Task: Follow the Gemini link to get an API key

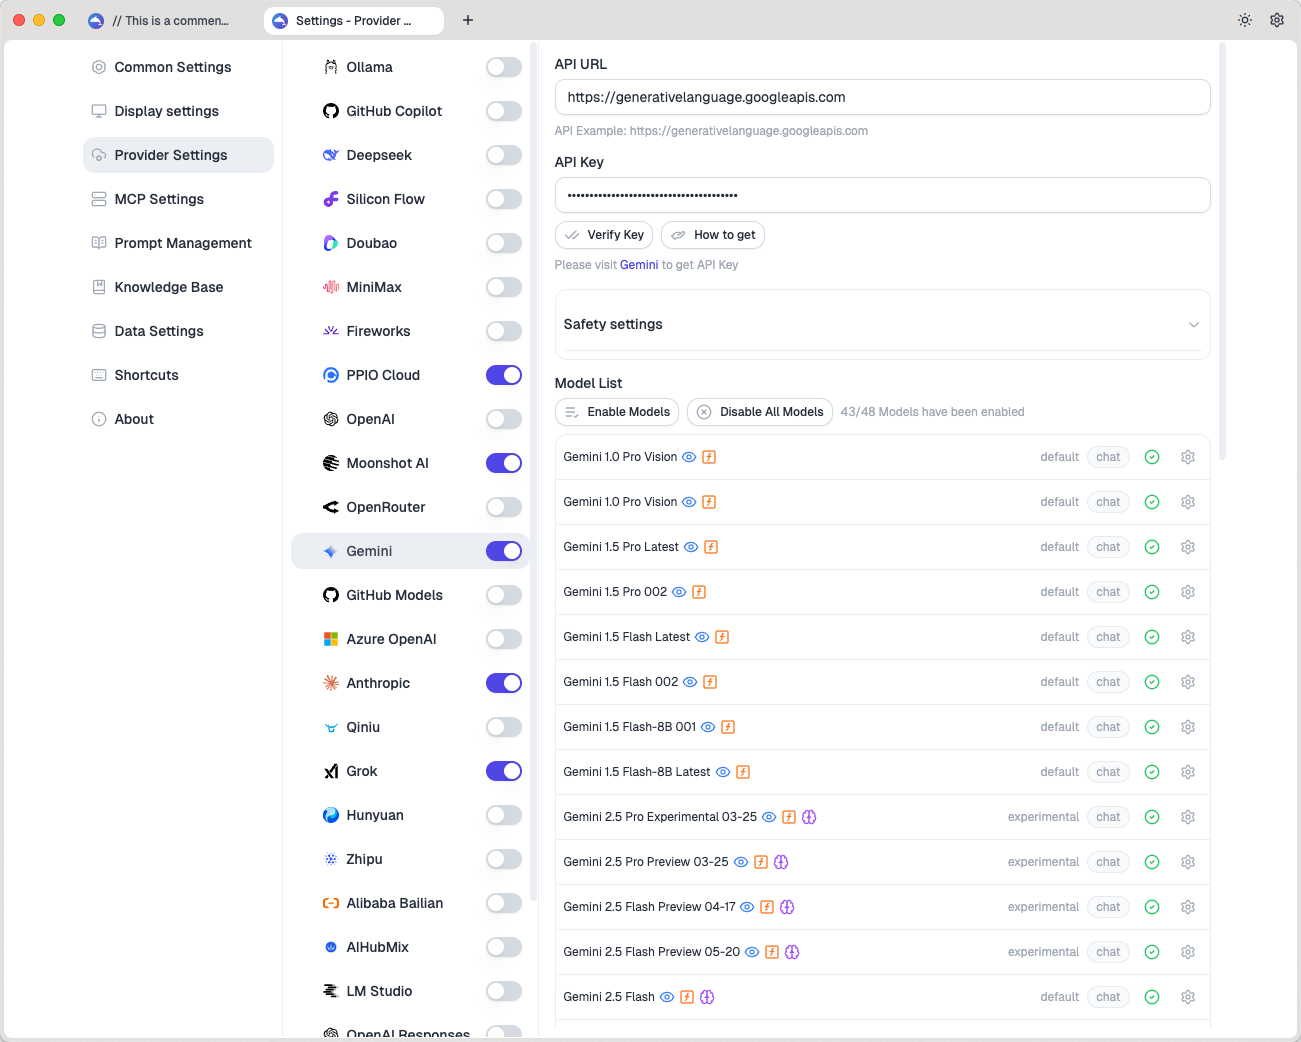Action: (x=639, y=265)
